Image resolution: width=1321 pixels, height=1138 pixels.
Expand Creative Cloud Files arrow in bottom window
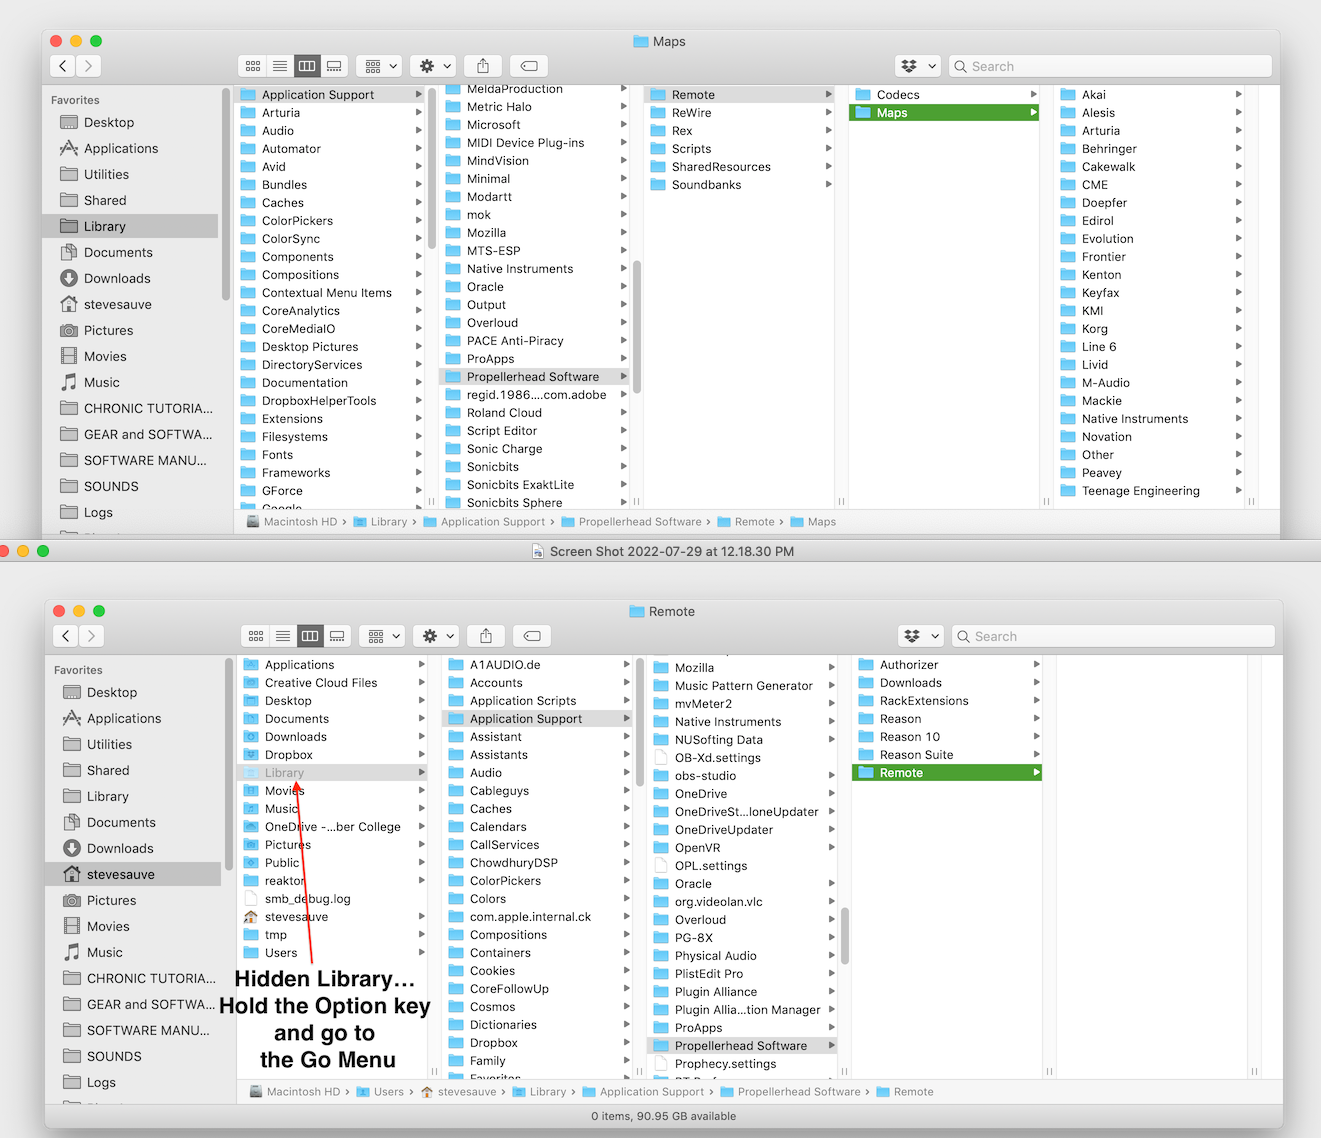(422, 683)
